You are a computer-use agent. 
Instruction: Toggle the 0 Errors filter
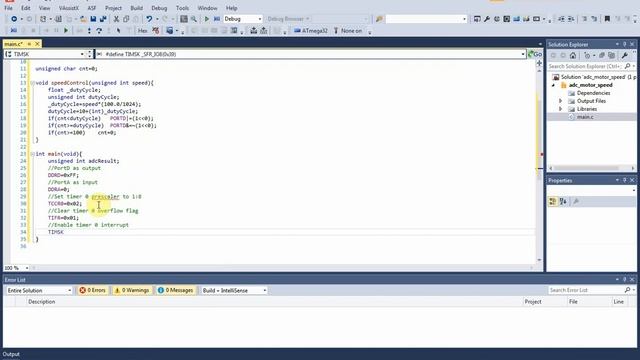point(92,290)
